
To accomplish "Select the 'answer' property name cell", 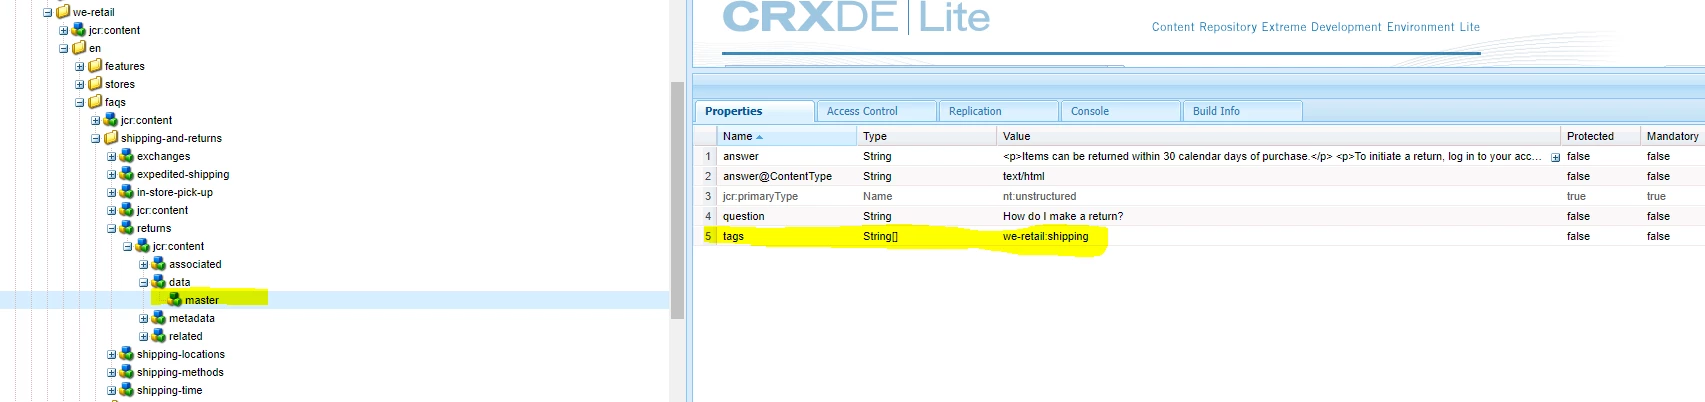I will pyautogui.click(x=786, y=156).
